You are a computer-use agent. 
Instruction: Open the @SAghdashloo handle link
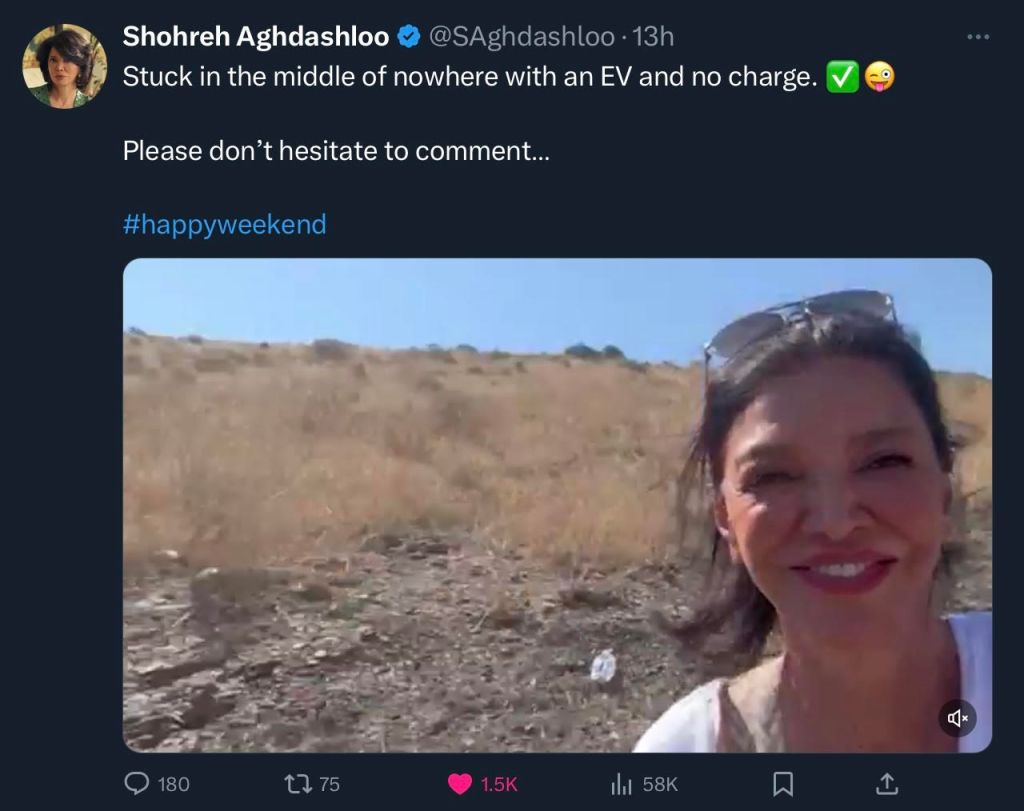coord(521,37)
